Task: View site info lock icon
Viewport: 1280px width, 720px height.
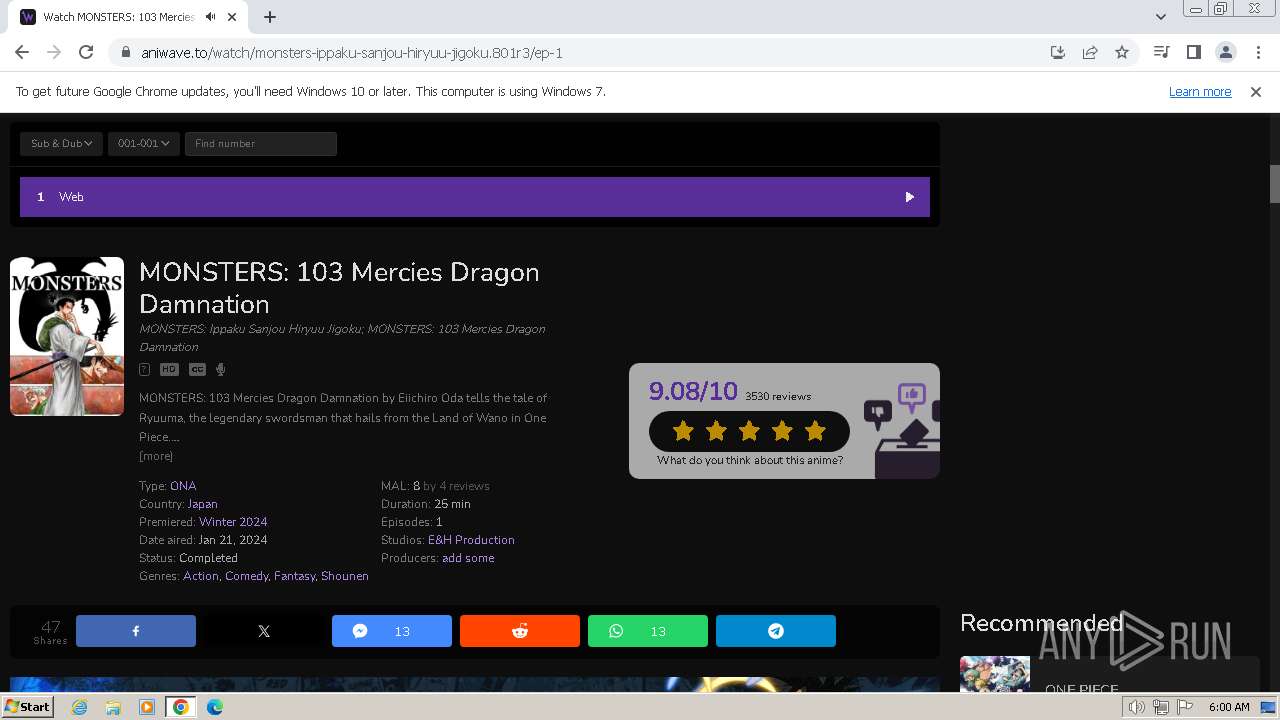Action: [x=125, y=52]
